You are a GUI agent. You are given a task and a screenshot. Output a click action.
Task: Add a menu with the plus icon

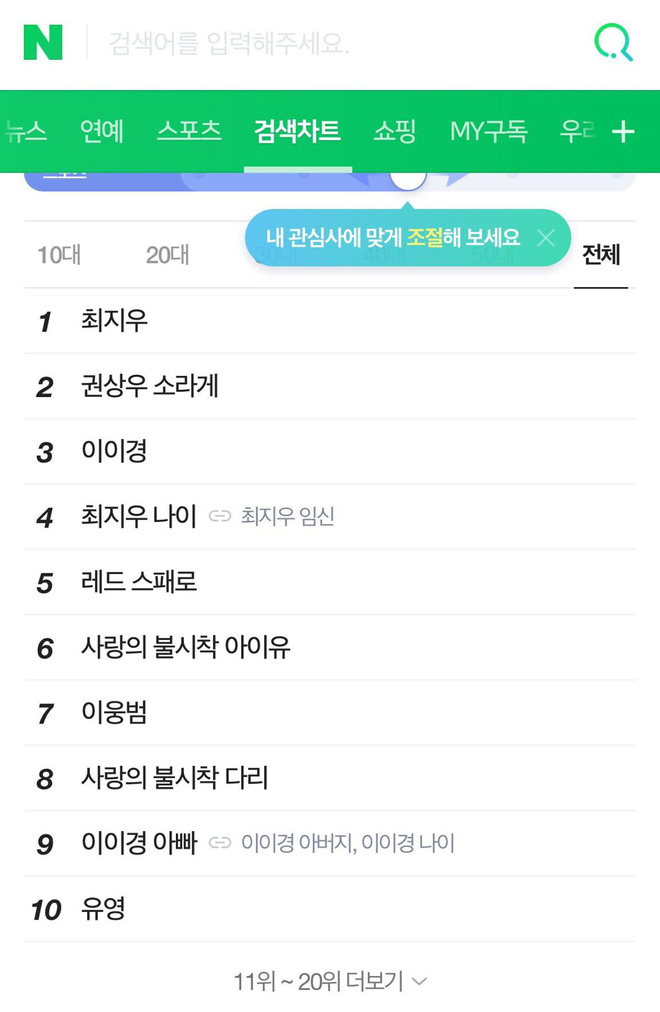point(623,132)
